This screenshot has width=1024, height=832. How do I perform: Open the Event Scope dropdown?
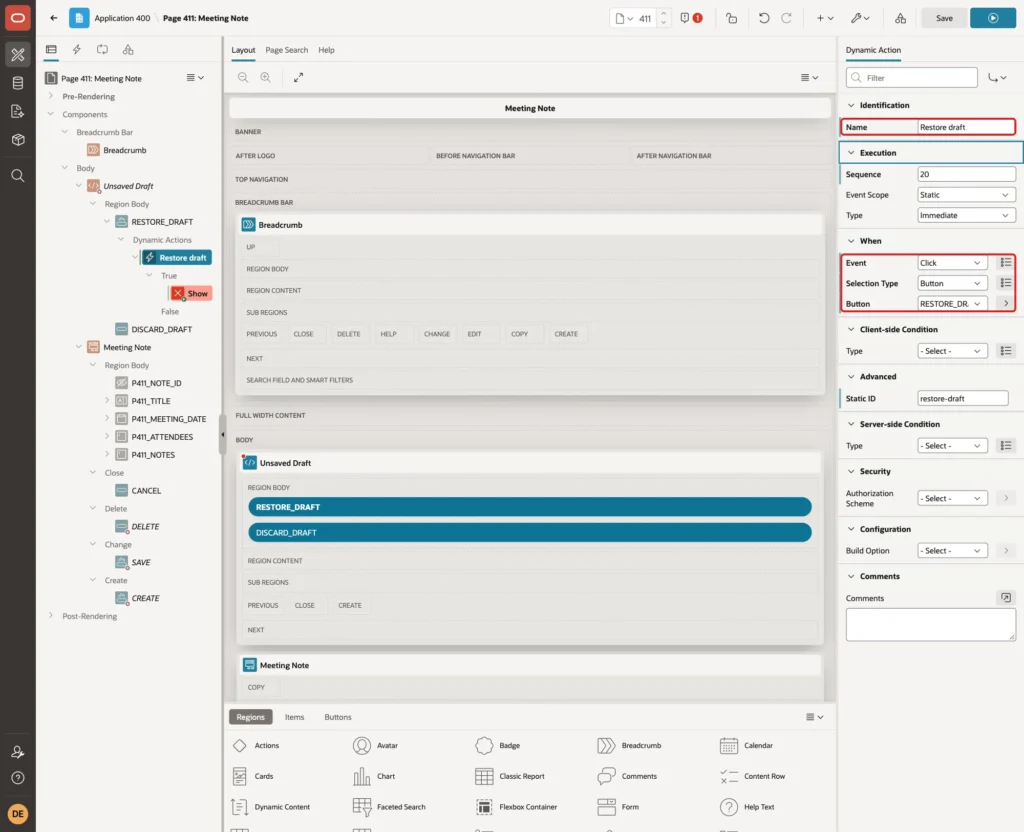point(966,195)
